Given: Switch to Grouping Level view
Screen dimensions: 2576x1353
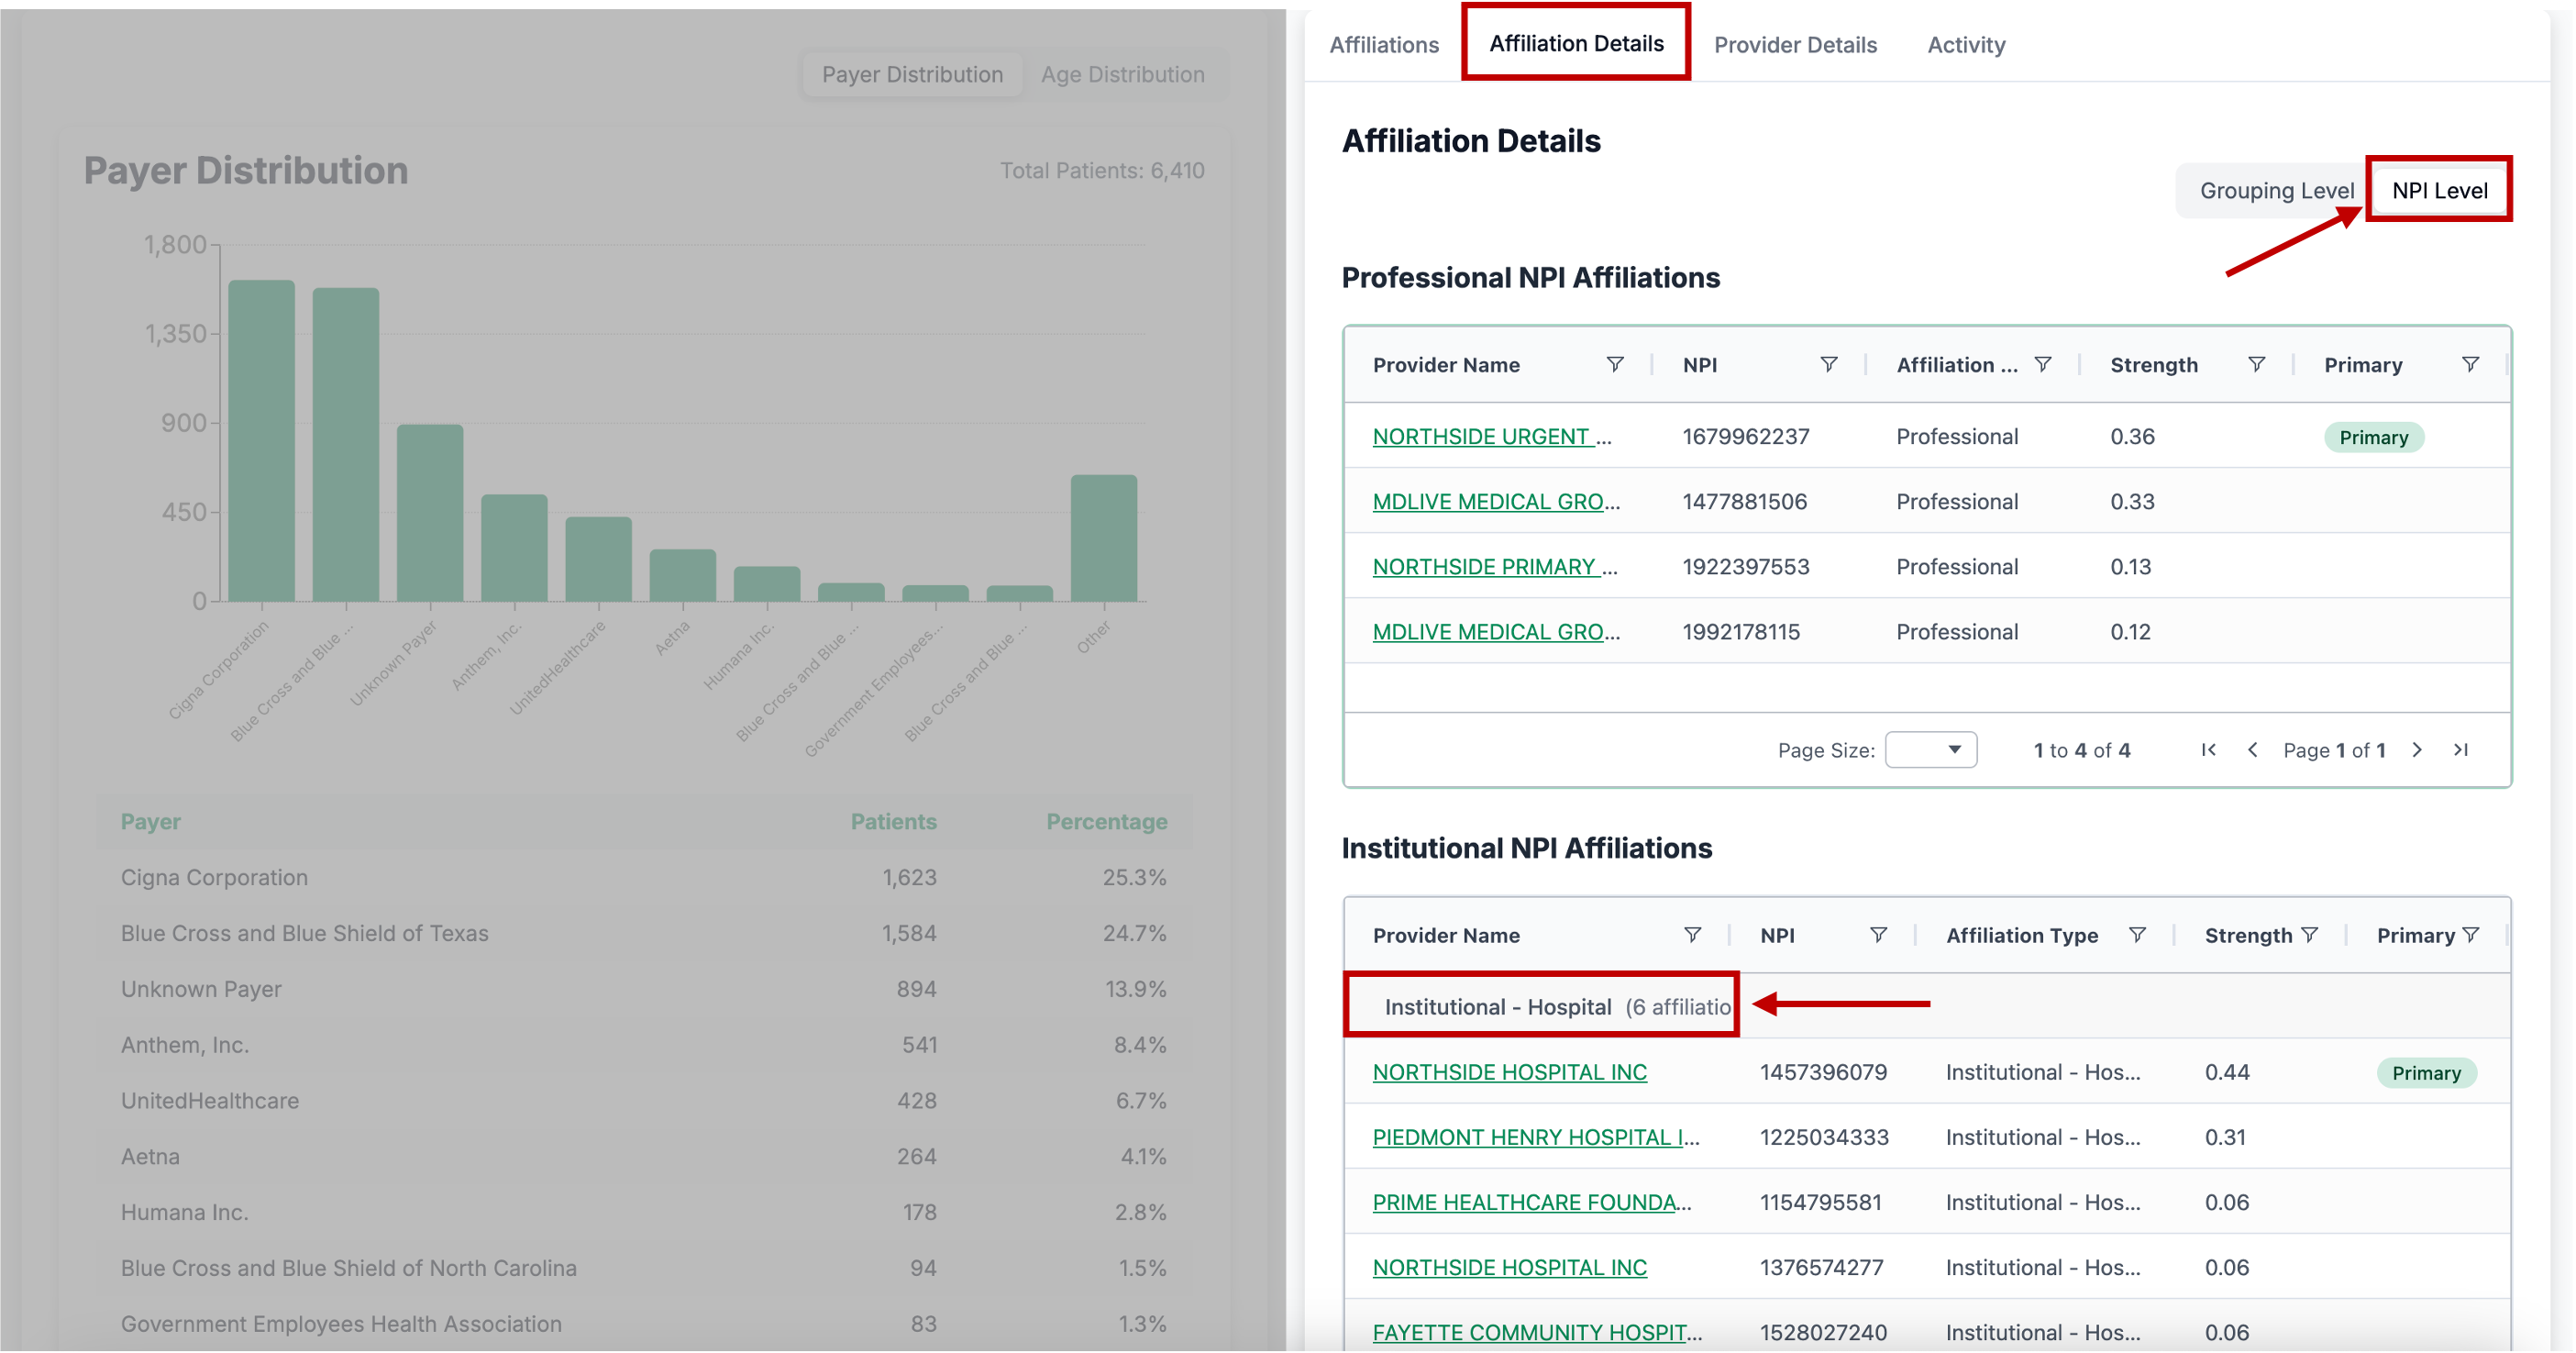Looking at the screenshot, I should (2276, 190).
